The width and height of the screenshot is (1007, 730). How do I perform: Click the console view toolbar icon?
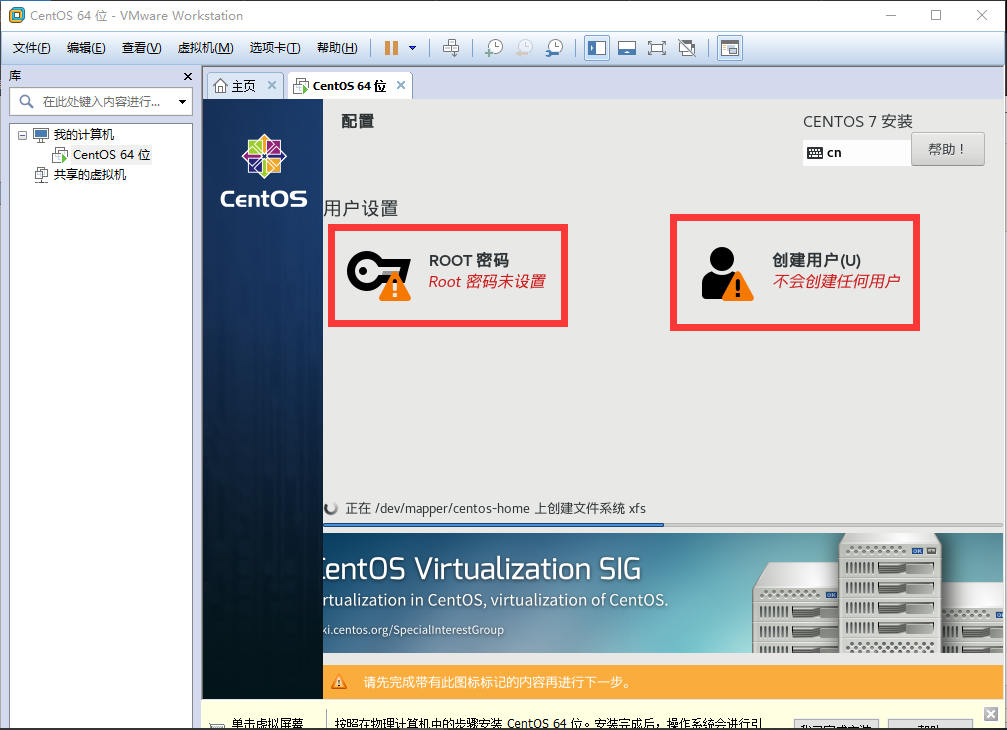[730, 48]
